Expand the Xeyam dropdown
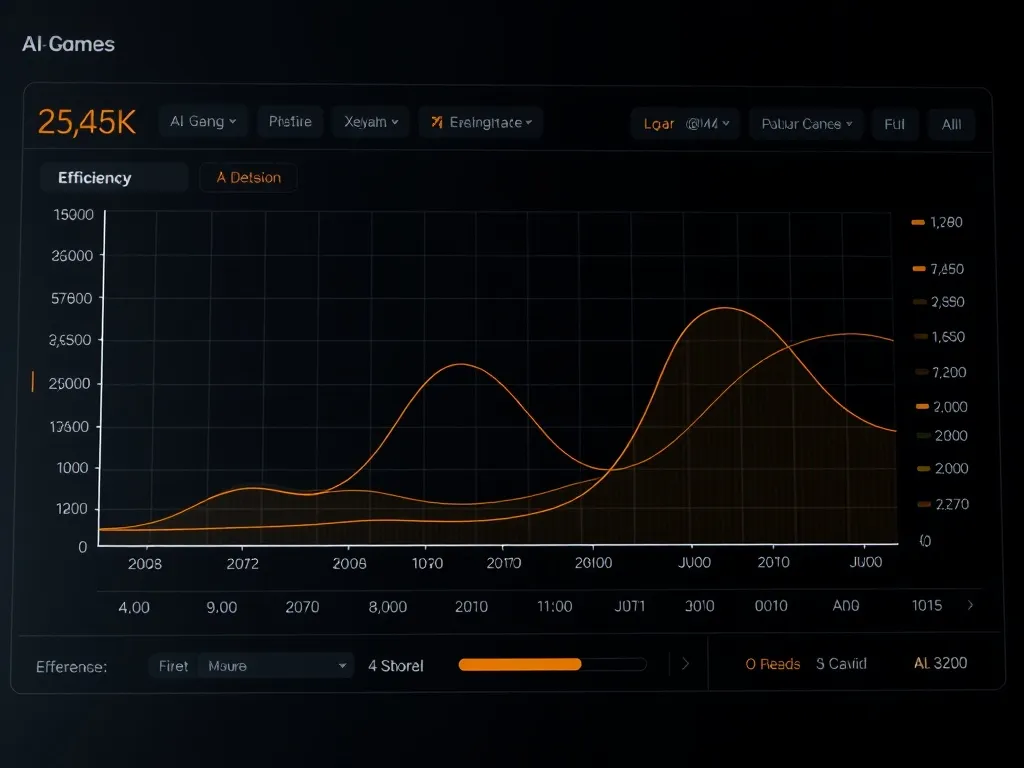 [x=370, y=122]
